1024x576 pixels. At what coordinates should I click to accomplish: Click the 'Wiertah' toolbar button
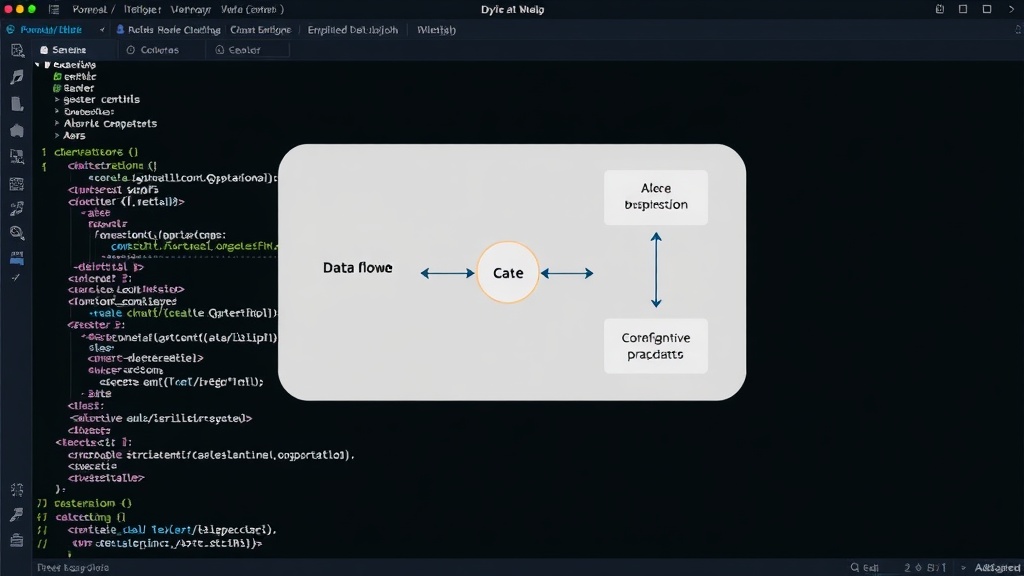point(436,29)
